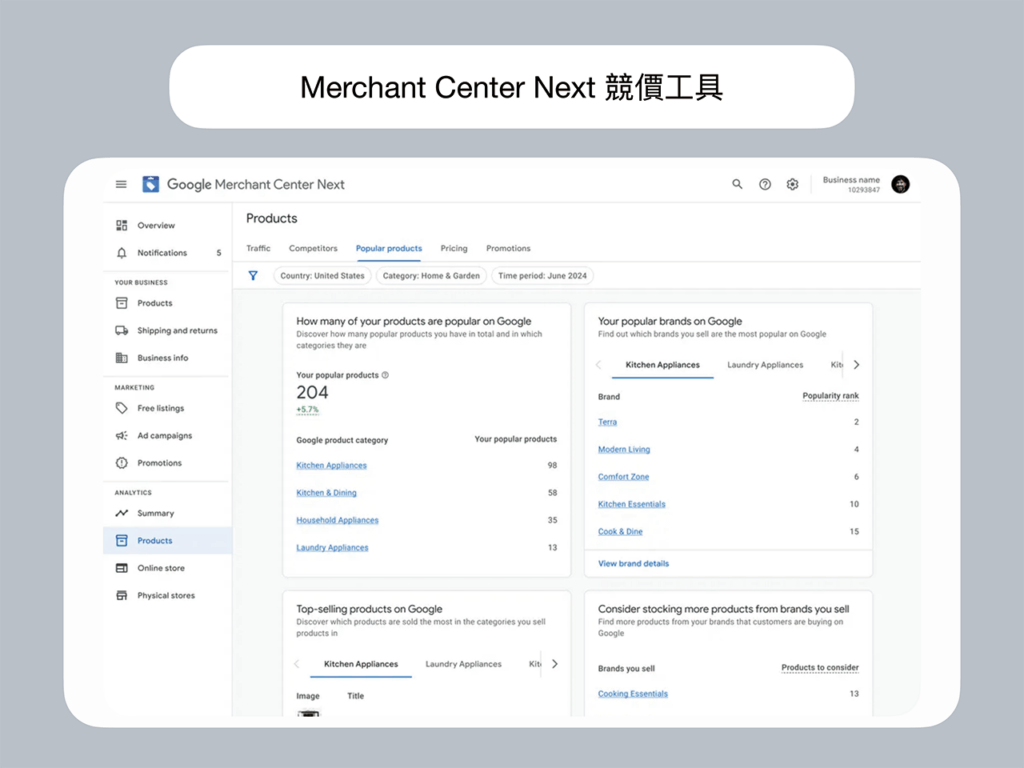Open the Promotions tab in Products
The height and width of the screenshot is (768, 1024).
point(508,248)
